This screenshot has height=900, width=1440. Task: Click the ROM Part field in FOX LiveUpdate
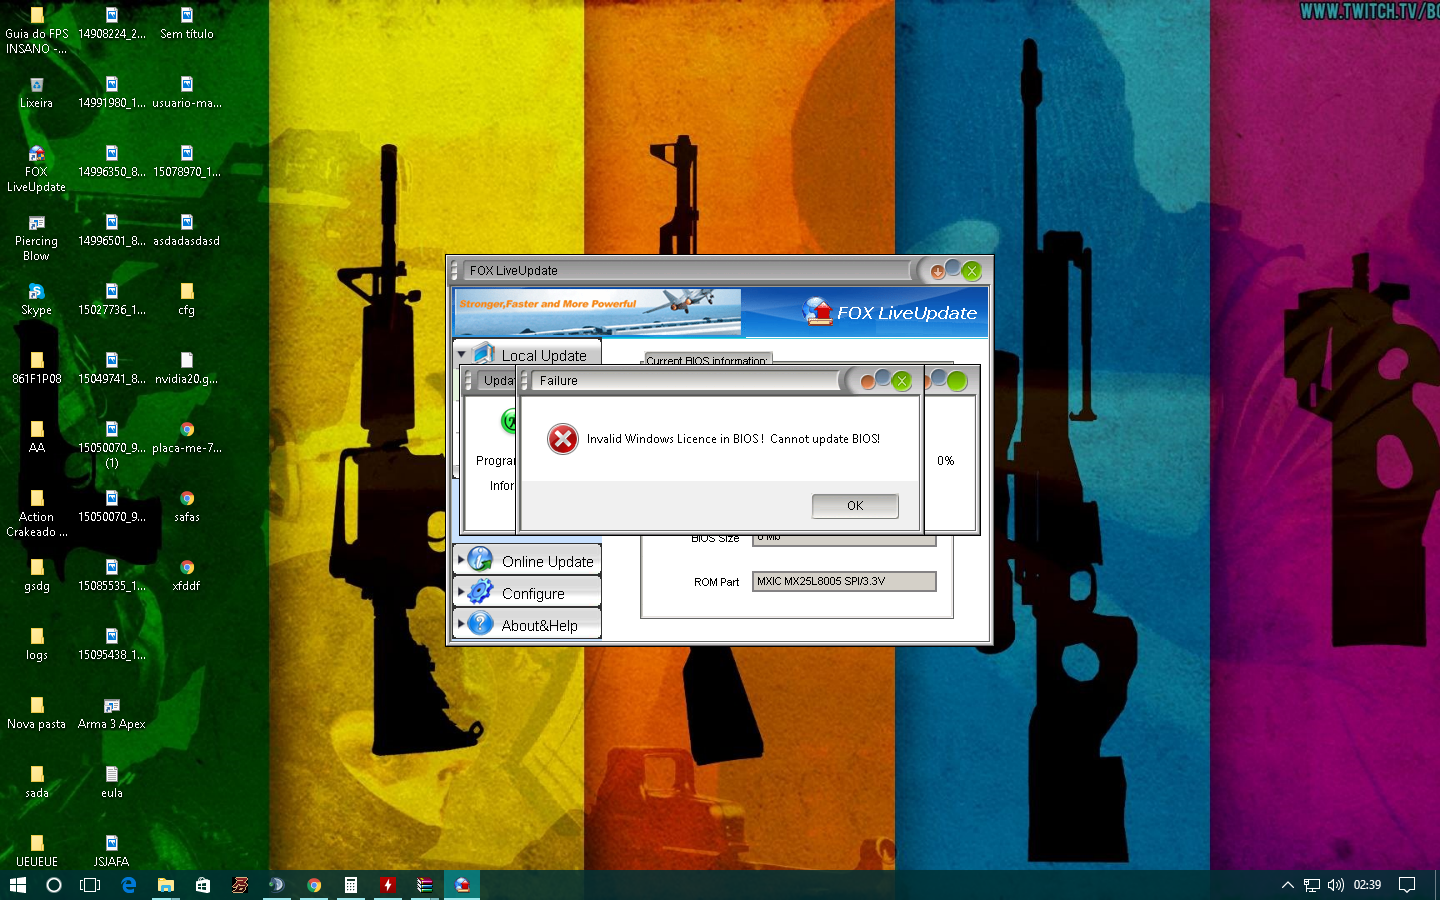(x=844, y=581)
